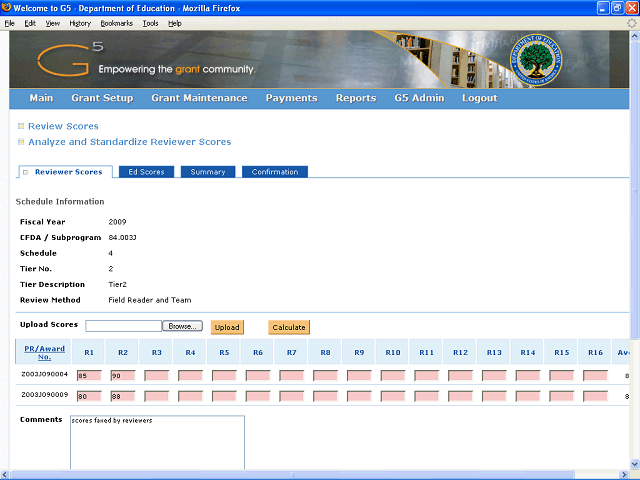Click the Field Reader and Team text

point(150,300)
